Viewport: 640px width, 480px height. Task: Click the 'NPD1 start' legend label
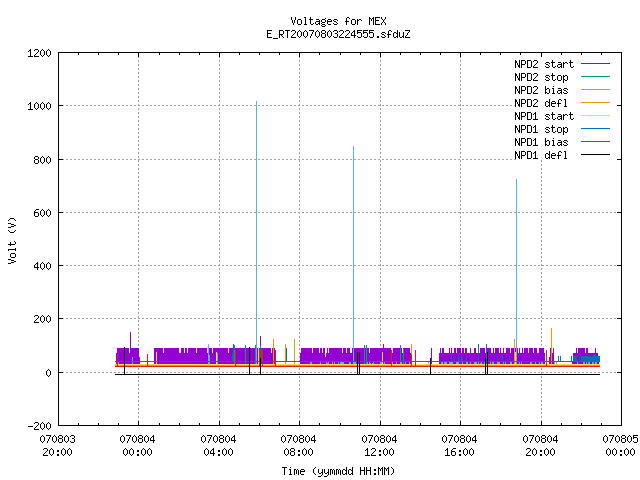click(544, 116)
